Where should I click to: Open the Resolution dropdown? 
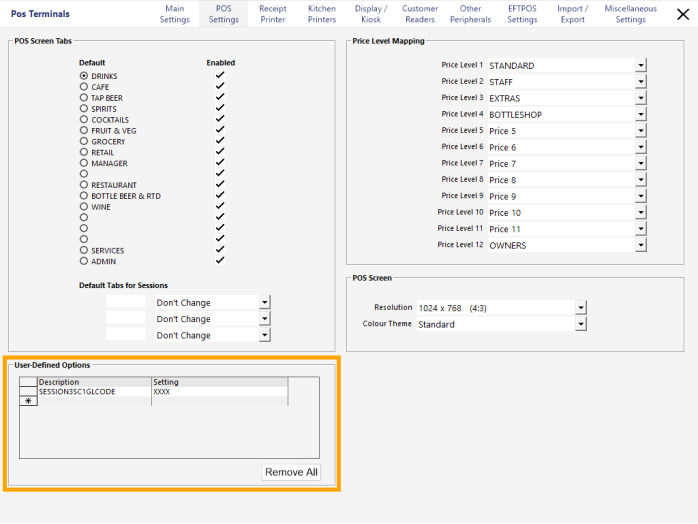580,308
